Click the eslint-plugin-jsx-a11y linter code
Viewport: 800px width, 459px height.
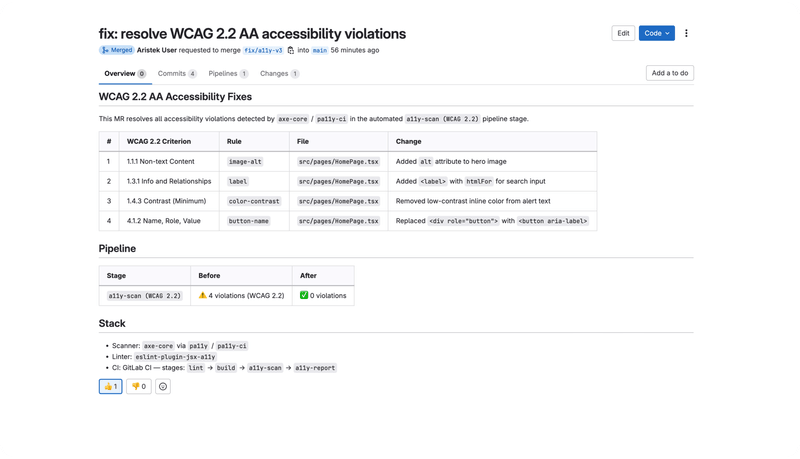(x=175, y=357)
